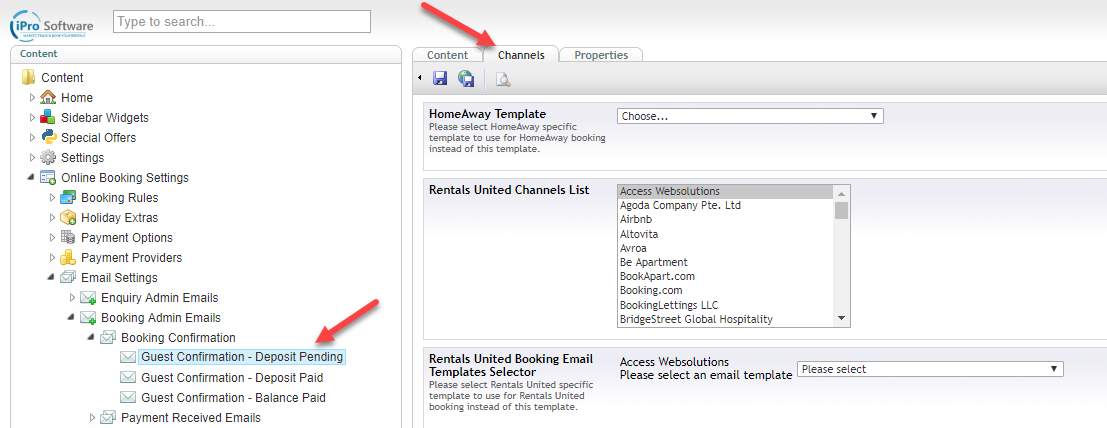Expand the Settings tree node
Viewport: 1107px width, 428px height.
(32, 157)
